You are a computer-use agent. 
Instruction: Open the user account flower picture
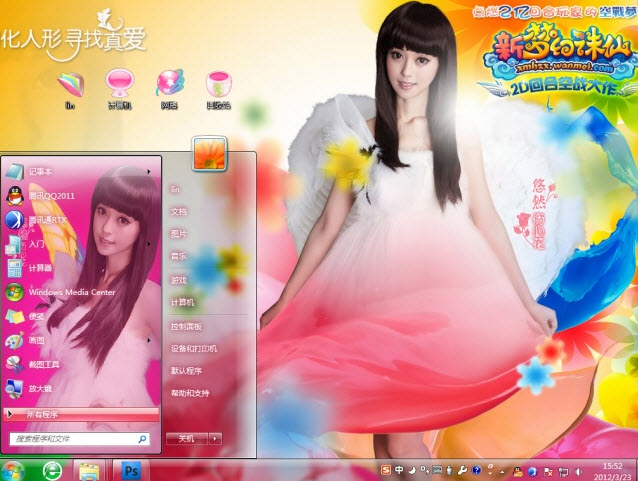pos(210,153)
